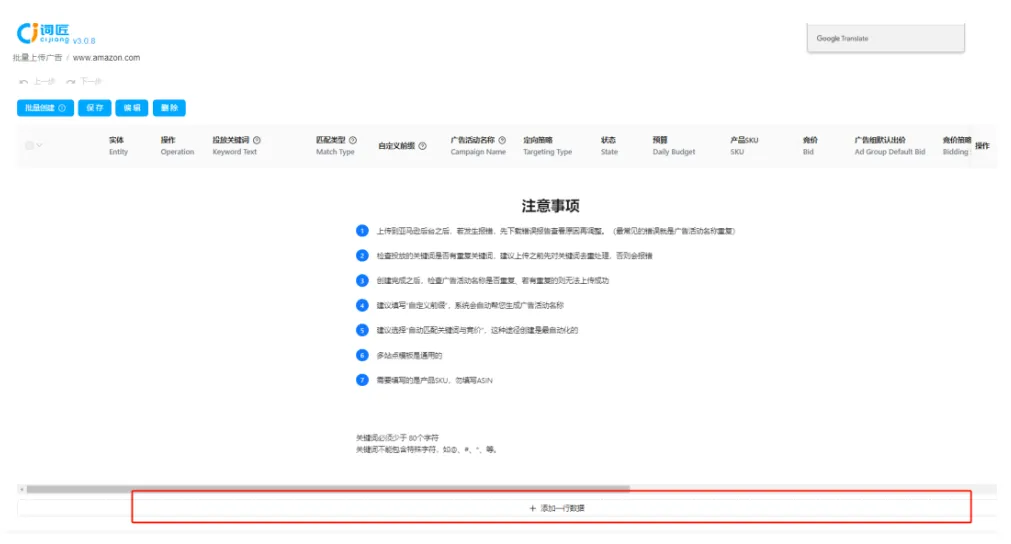Click the State column header
1011x544 pixels.
609,146
